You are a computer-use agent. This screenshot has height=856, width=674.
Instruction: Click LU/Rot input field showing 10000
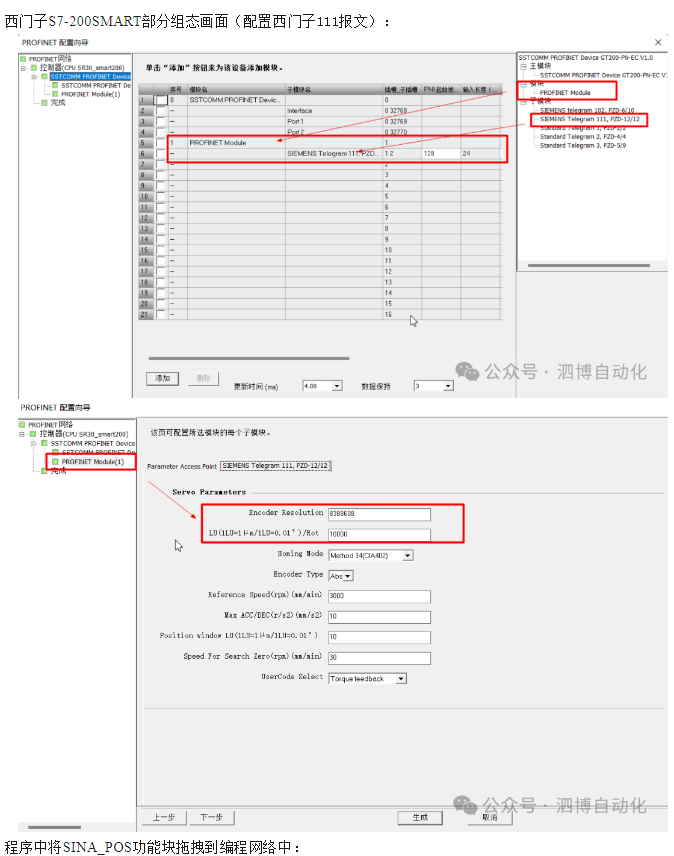coord(379,534)
